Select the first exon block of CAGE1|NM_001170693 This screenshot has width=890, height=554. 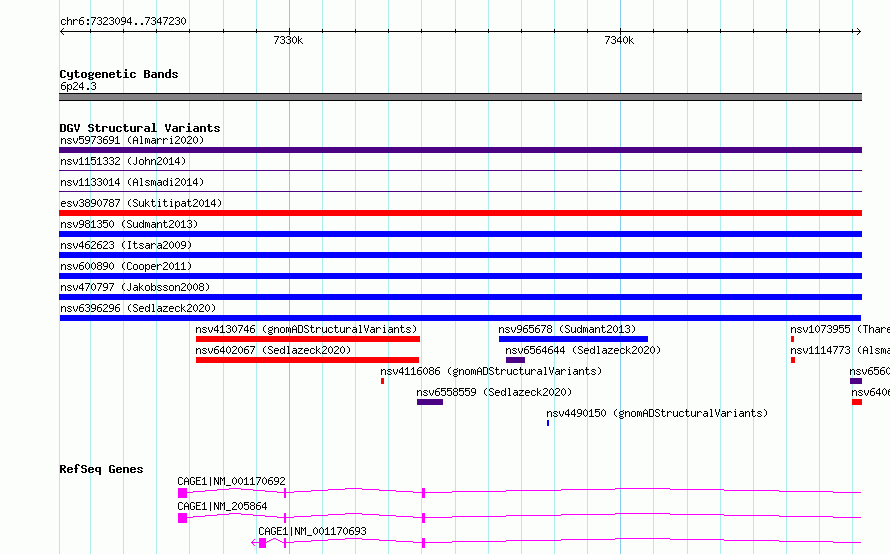click(x=262, y=543)
